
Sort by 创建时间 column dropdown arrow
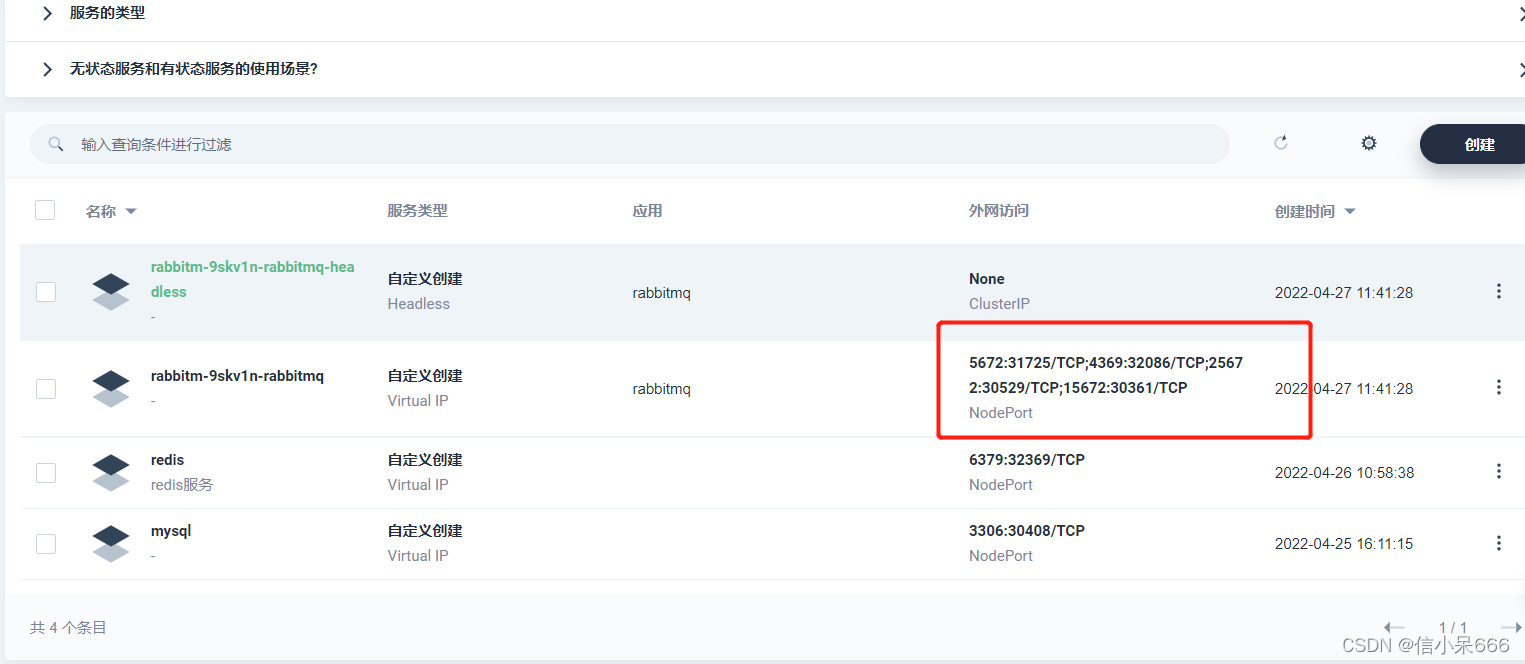[x=1350, y=212]
